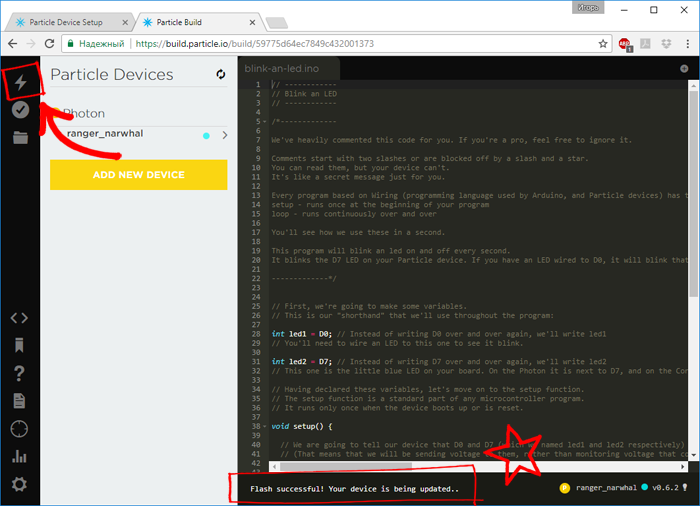Open the Chrome three-dot menu

[688, 44]
